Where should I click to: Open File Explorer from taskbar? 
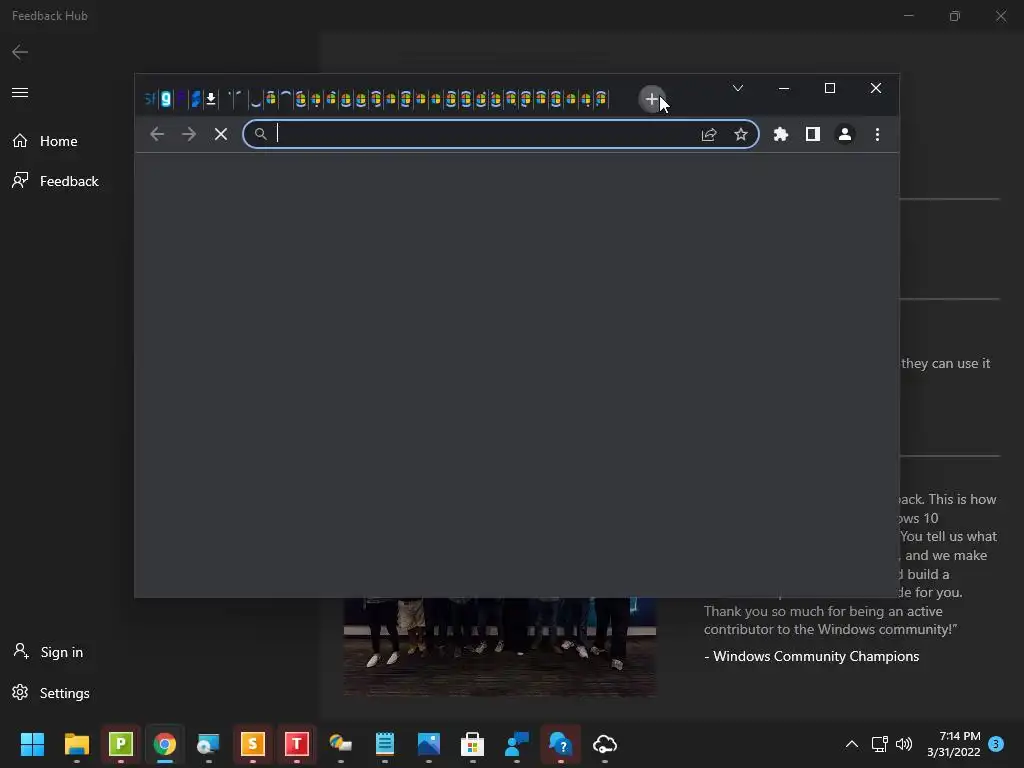coord(76,744)
